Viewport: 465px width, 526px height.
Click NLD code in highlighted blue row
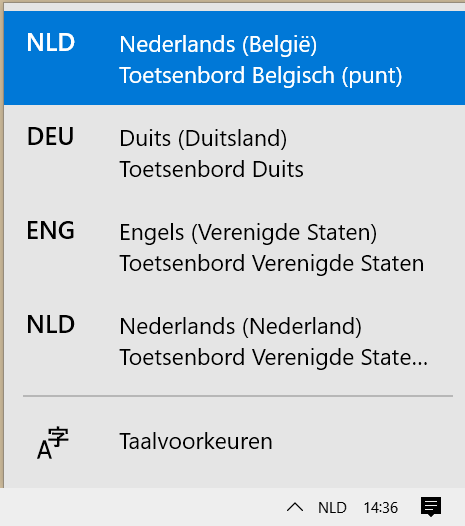click(51, 43)
